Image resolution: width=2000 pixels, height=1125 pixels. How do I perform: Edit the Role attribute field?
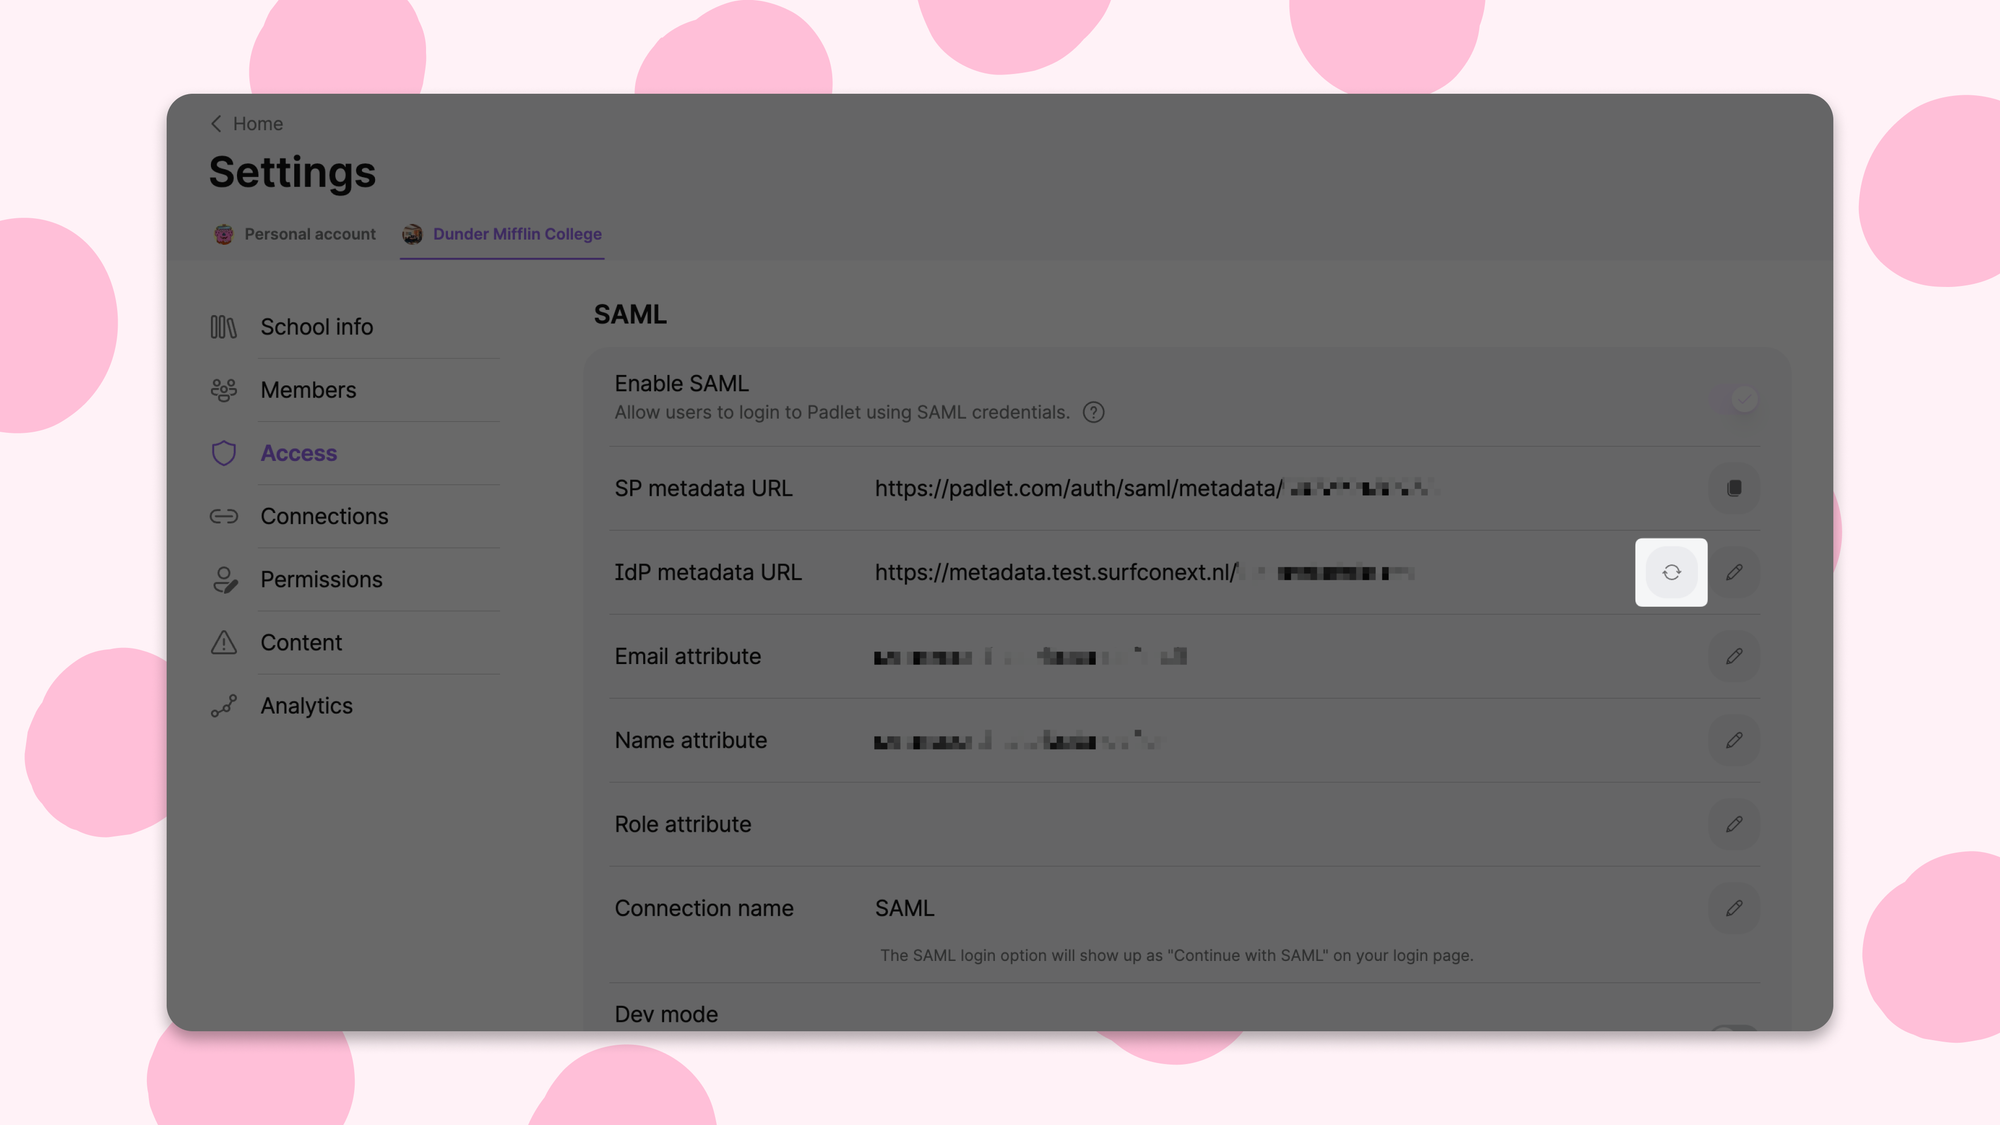coord(1735,824)
